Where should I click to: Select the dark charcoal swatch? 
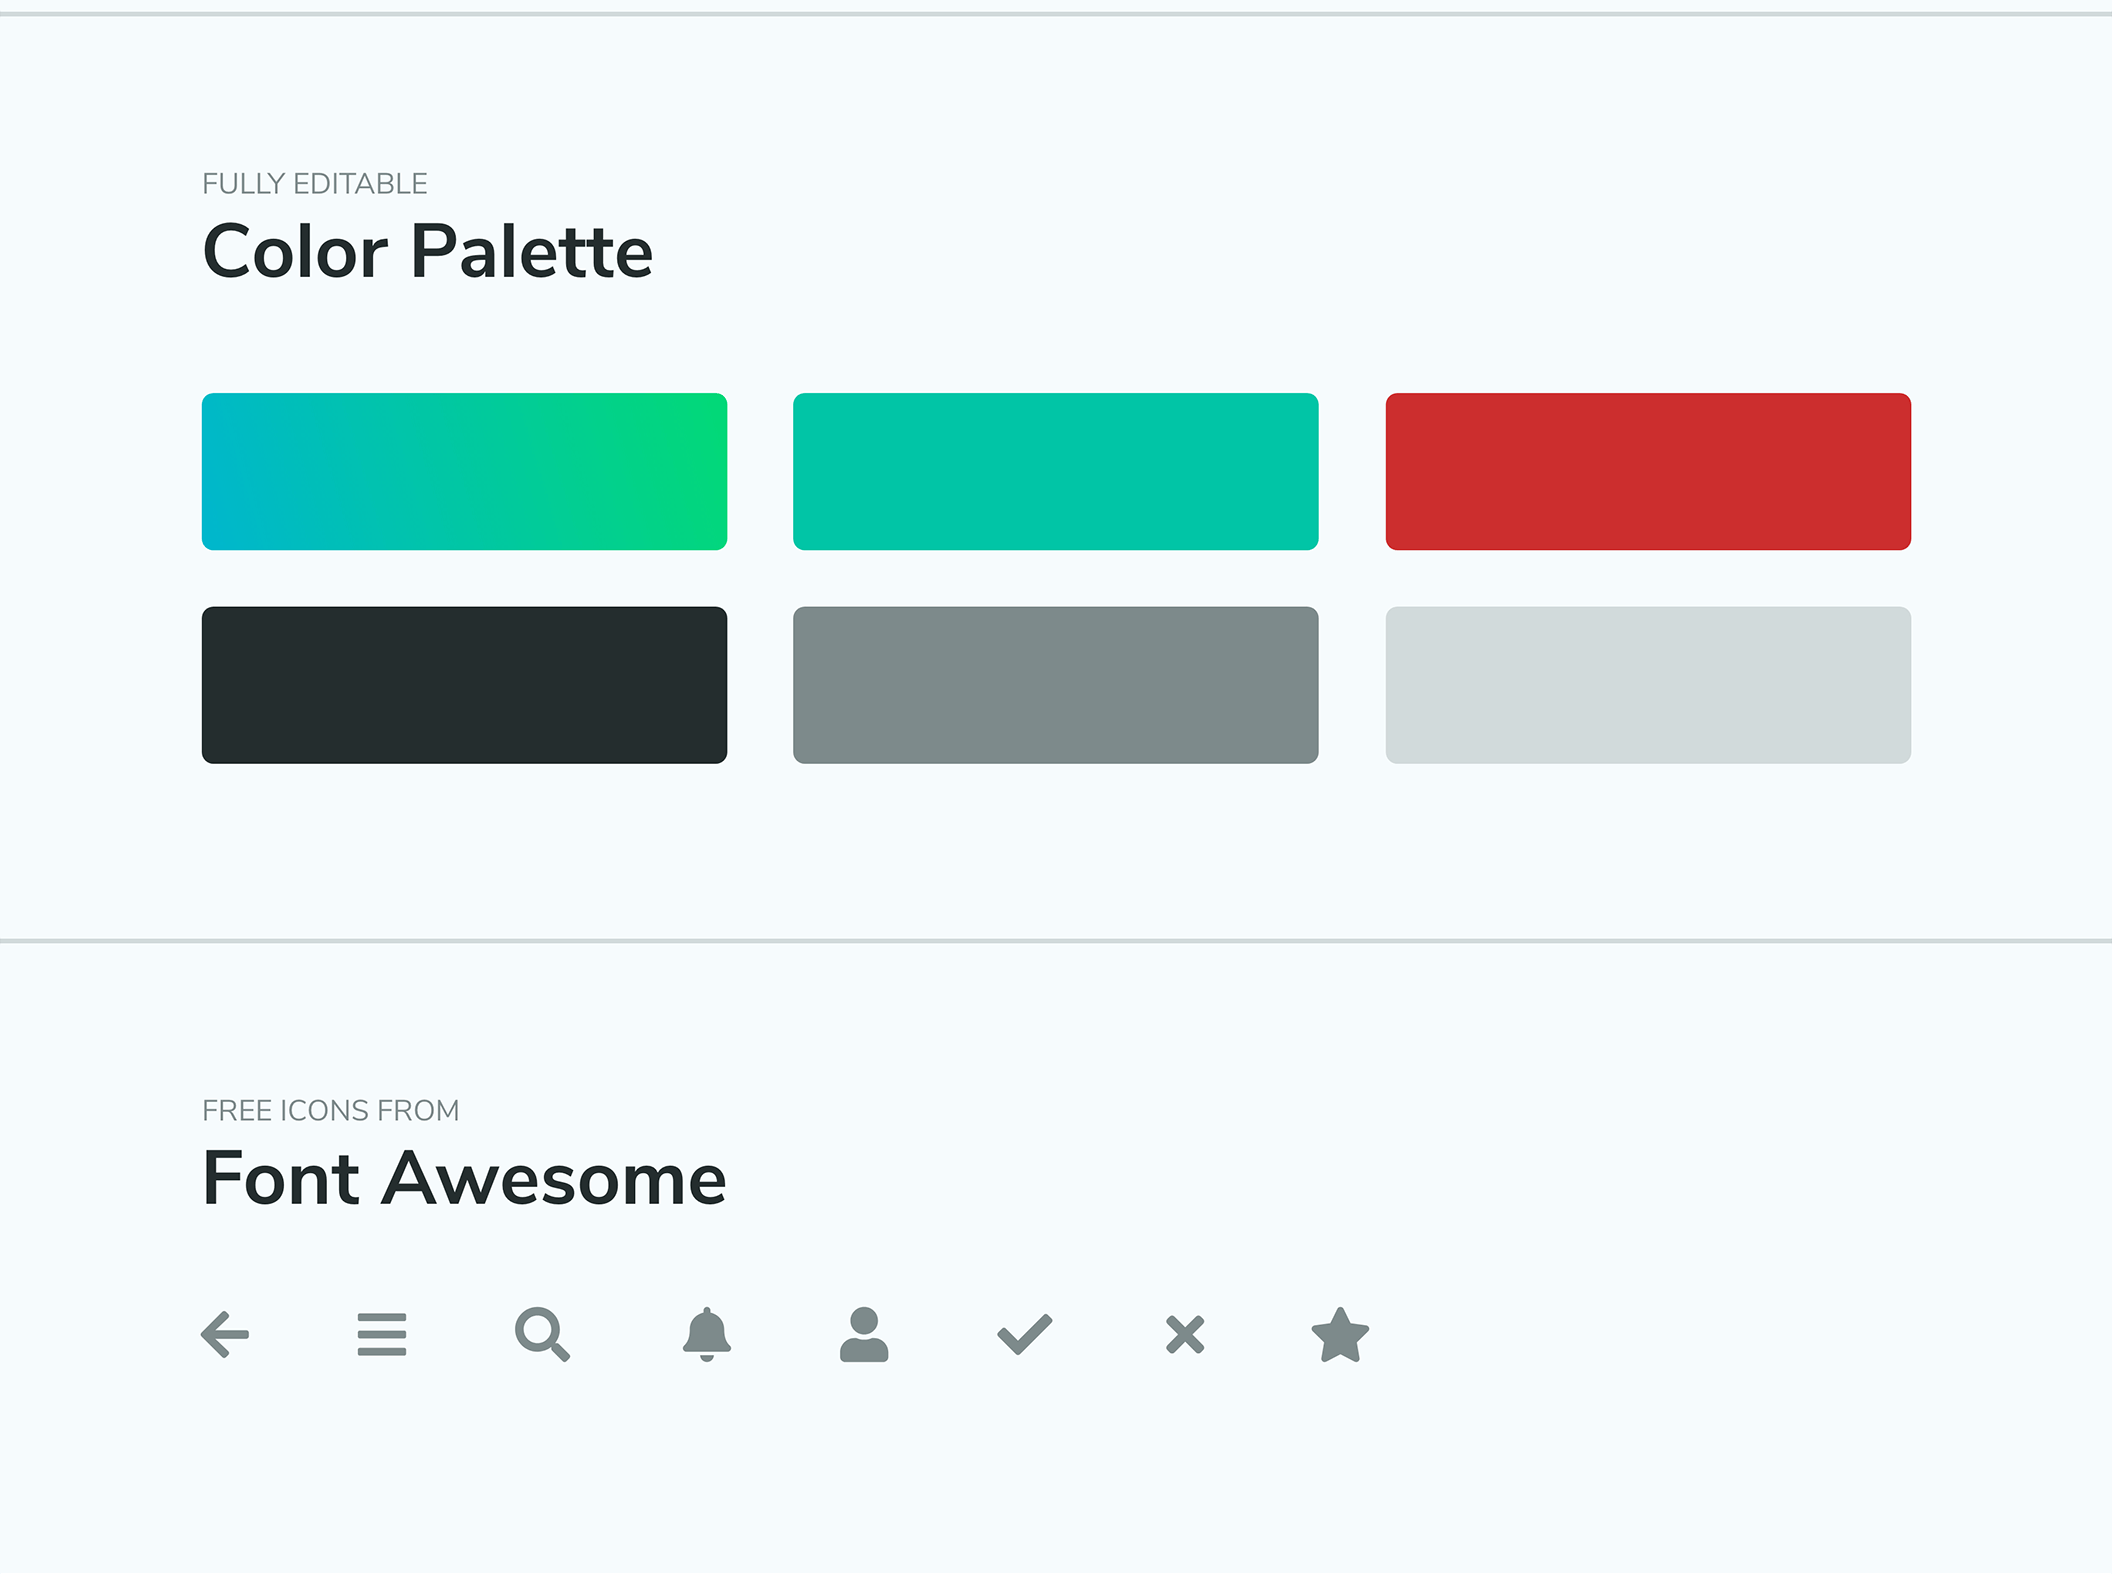point(464,685)
